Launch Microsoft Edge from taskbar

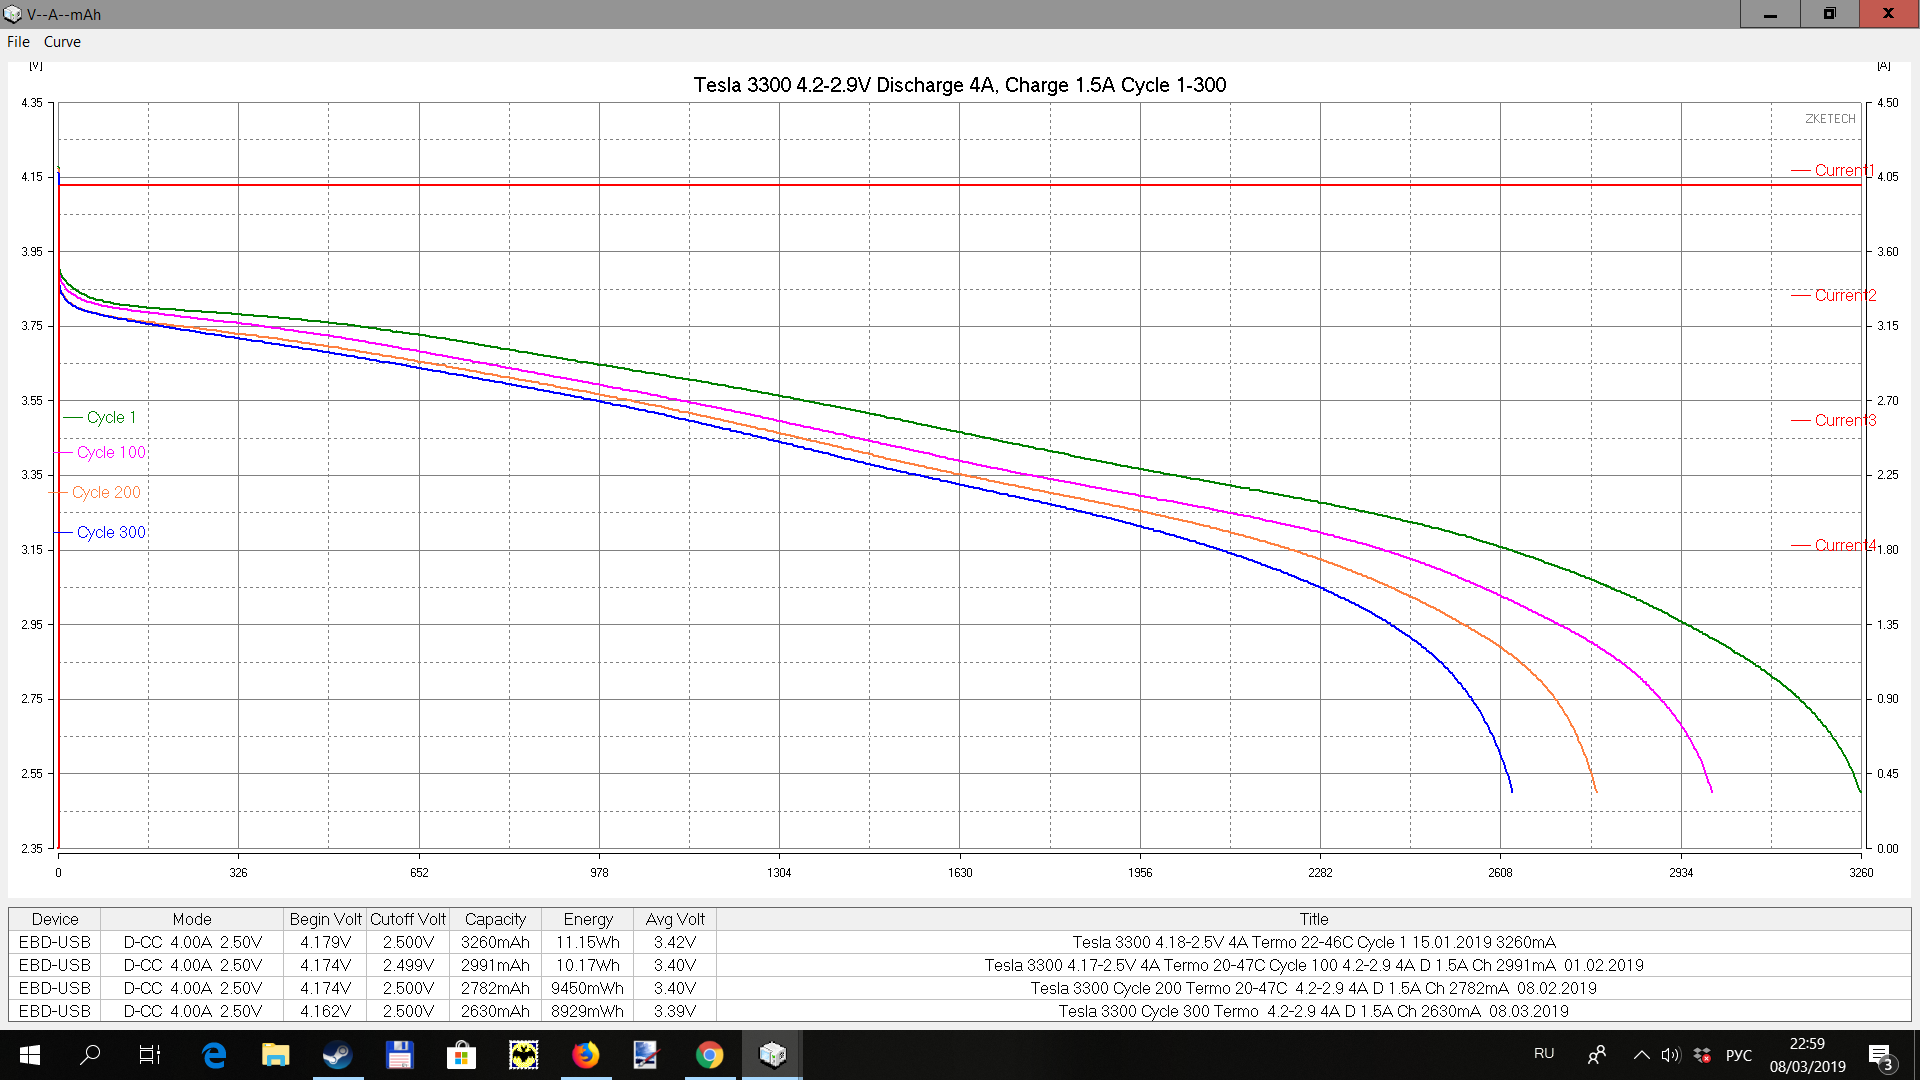214,1055
